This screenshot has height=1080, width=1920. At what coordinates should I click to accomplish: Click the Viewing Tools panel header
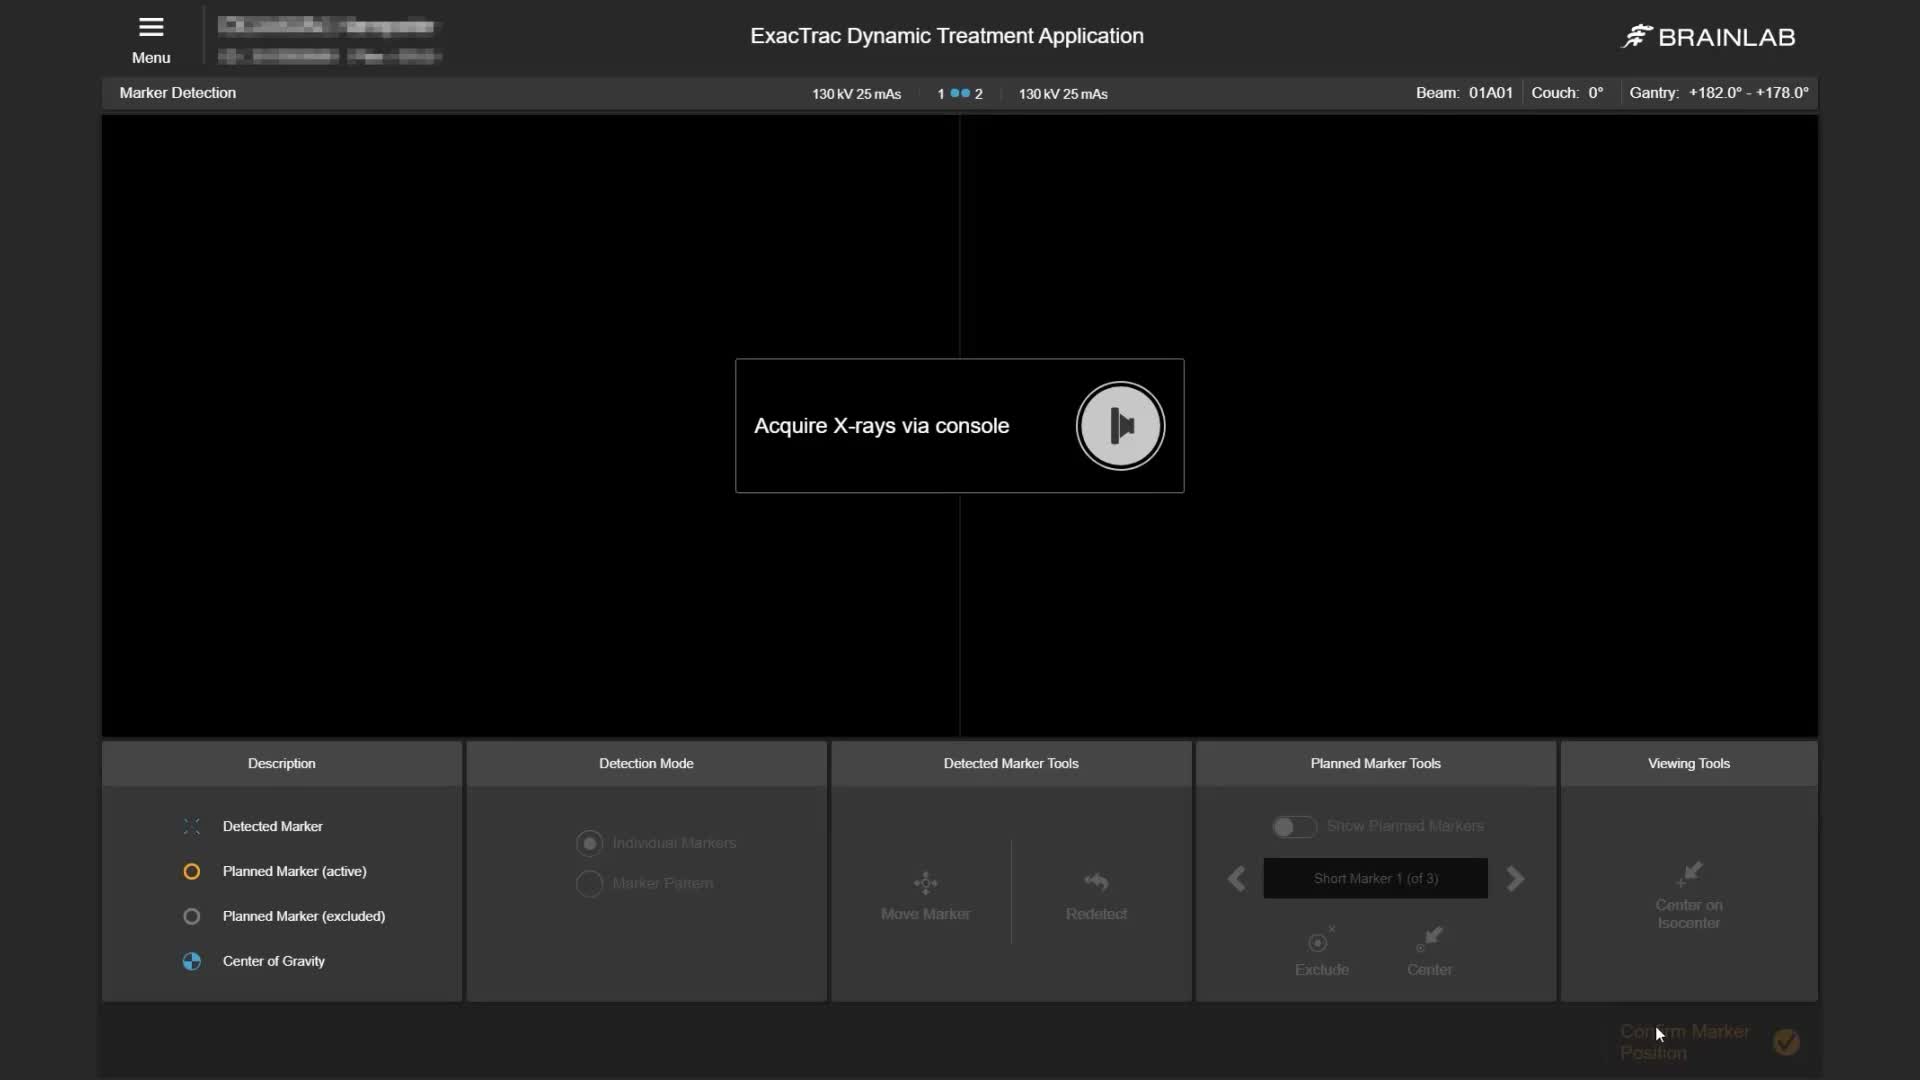pos(1689,763)
